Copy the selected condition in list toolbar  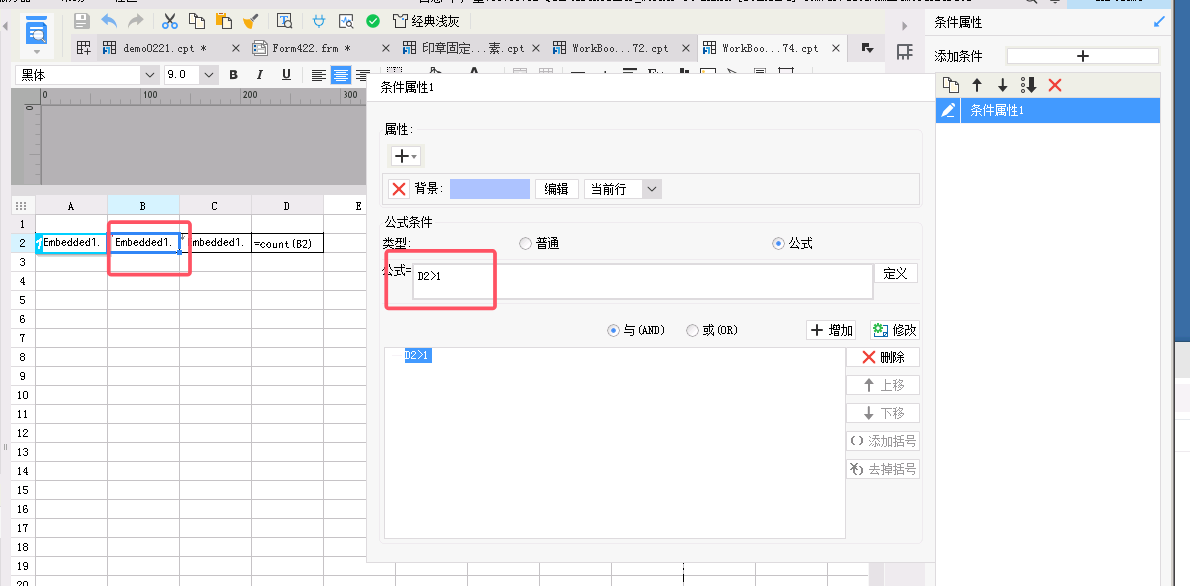[950, 85]
